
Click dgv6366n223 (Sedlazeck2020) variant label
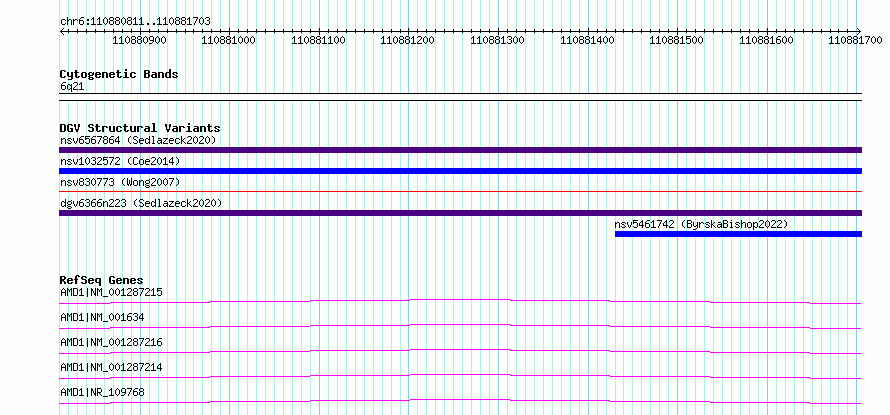(x=141, y=203)
